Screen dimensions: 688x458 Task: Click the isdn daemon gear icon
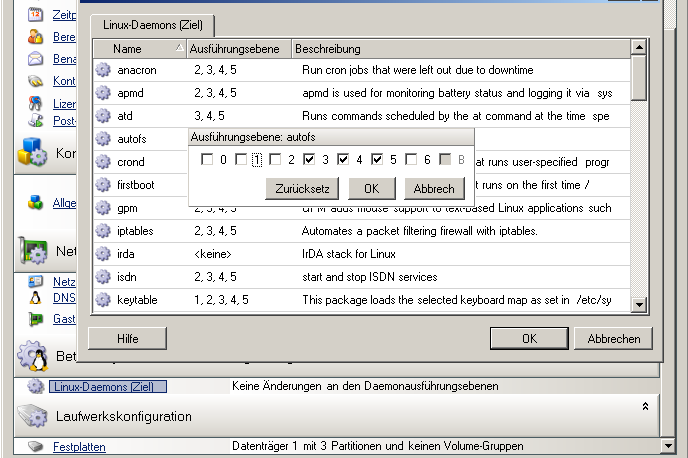point(103,277)
